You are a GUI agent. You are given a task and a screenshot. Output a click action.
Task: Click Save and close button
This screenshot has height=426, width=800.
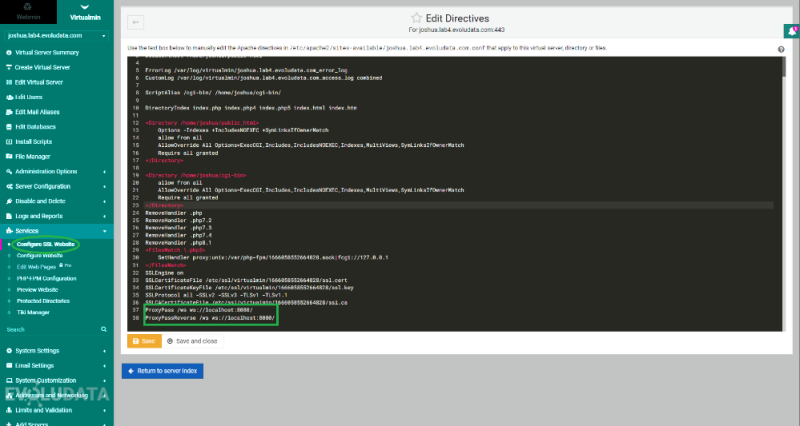coord(192,341)
